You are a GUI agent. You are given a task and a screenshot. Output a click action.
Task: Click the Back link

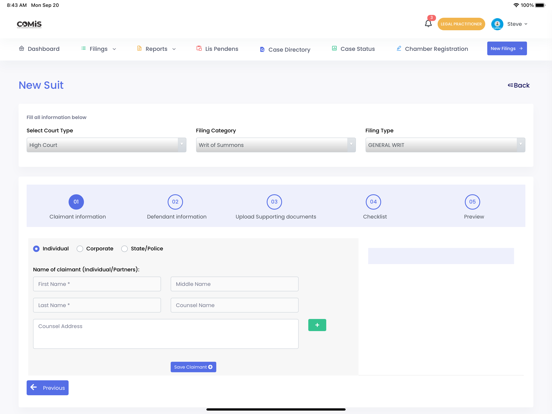click(x=519, y=85)
